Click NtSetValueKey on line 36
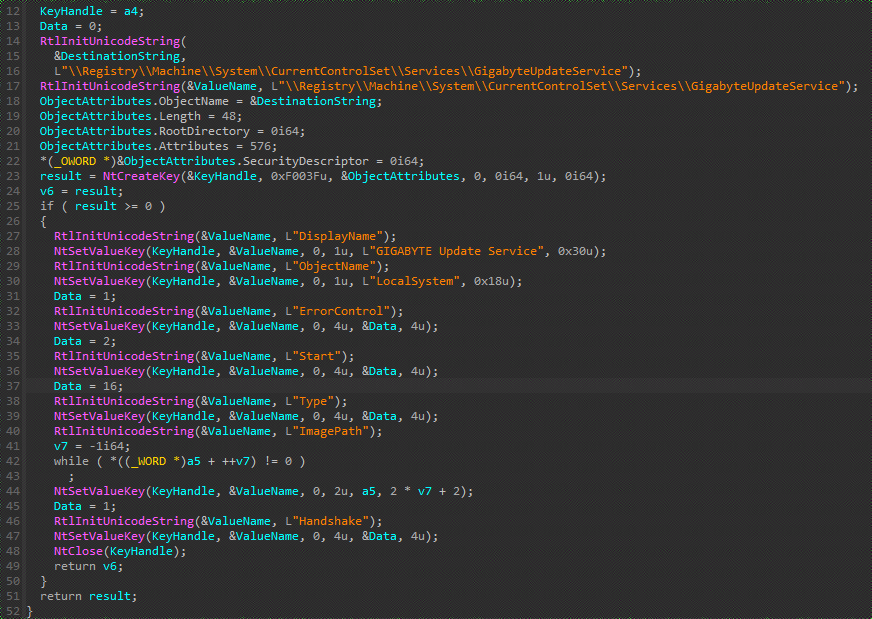 (x=100, y=372)
